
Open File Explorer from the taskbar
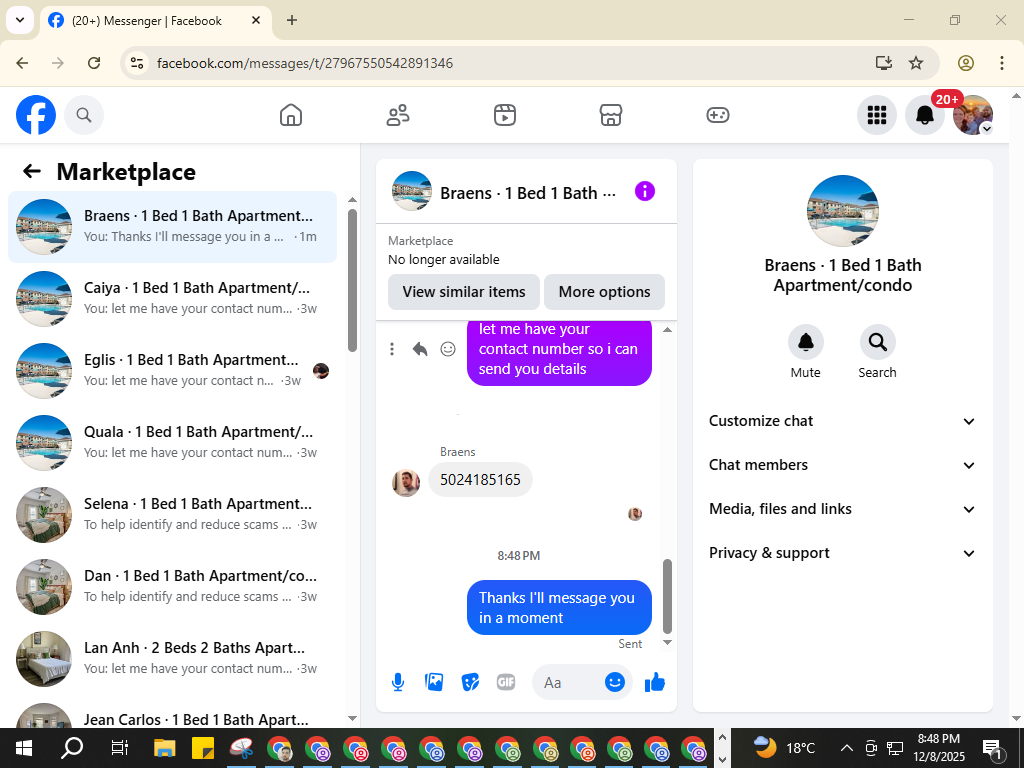click(x=165, y=748)
